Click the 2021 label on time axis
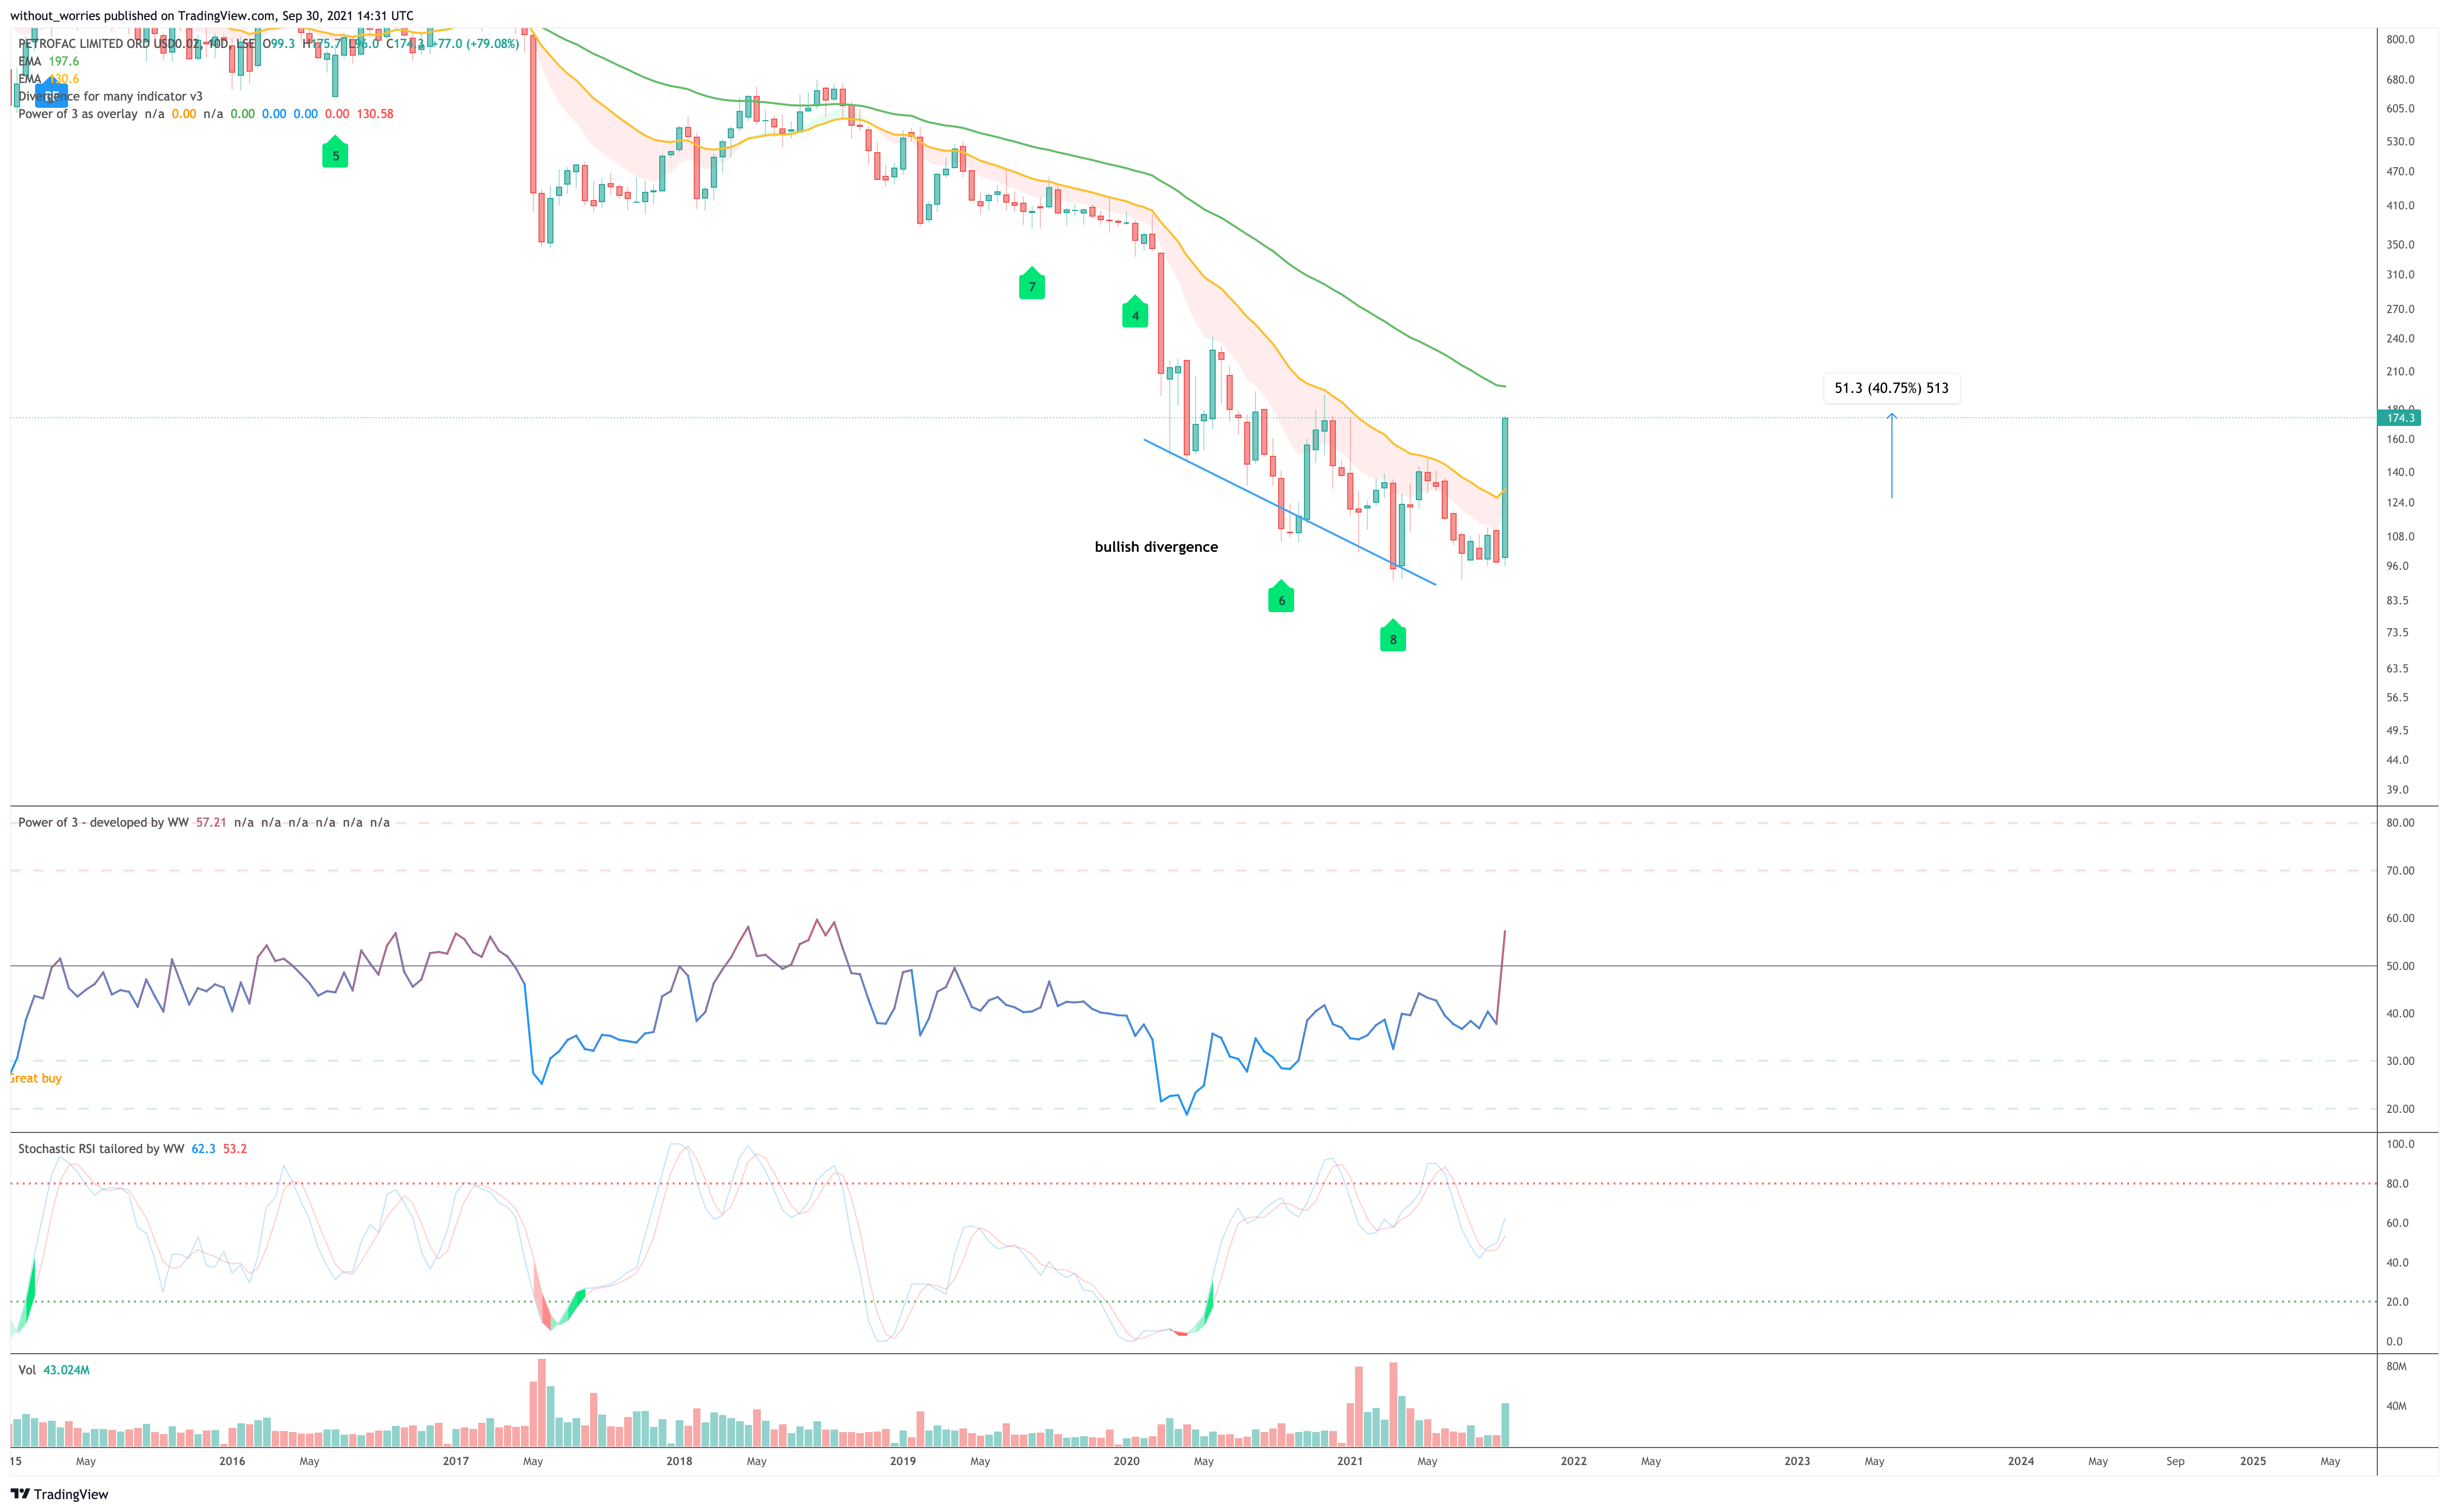This screenshot has width=2449, height=1512. (1350, 1461)
